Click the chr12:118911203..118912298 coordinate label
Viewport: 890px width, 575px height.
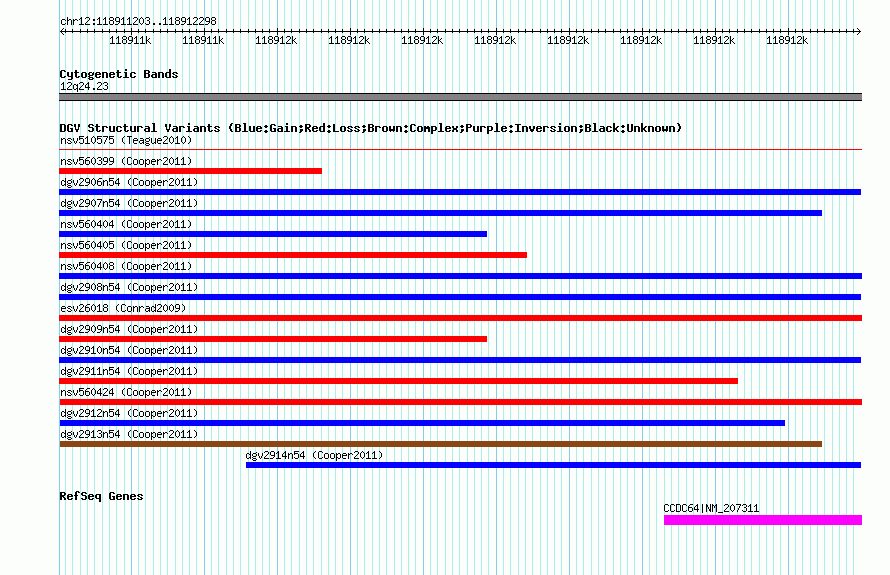138,21
